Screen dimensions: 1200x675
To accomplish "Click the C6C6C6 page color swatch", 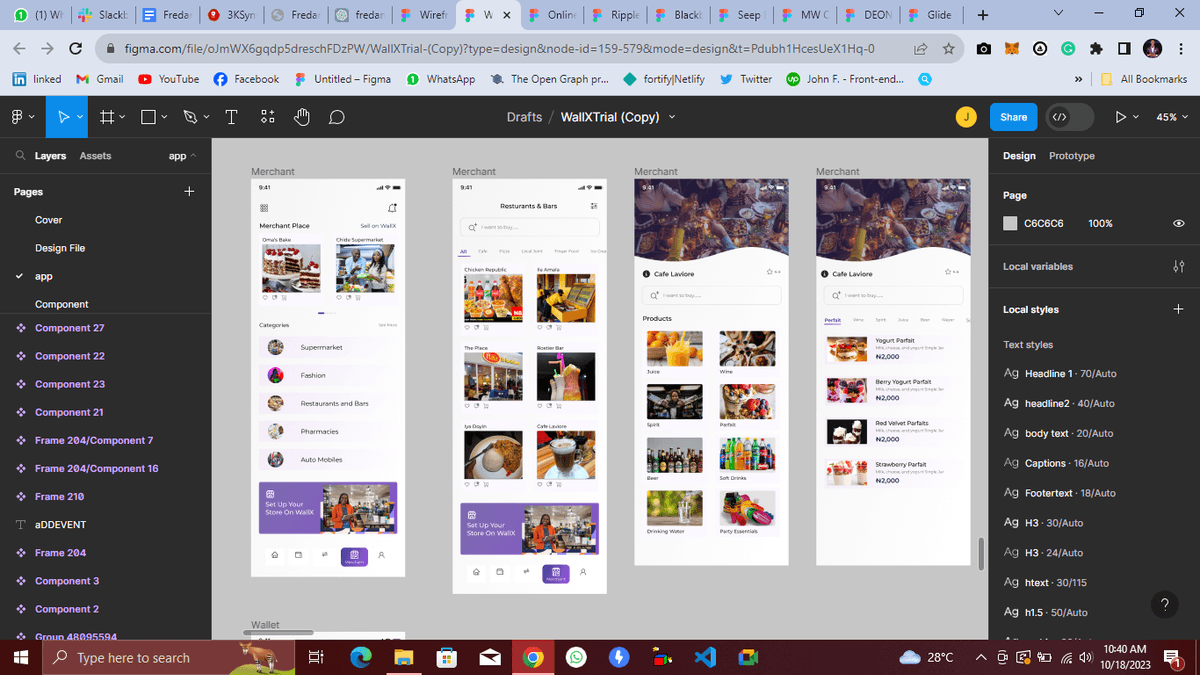I will coord(1010,224).
